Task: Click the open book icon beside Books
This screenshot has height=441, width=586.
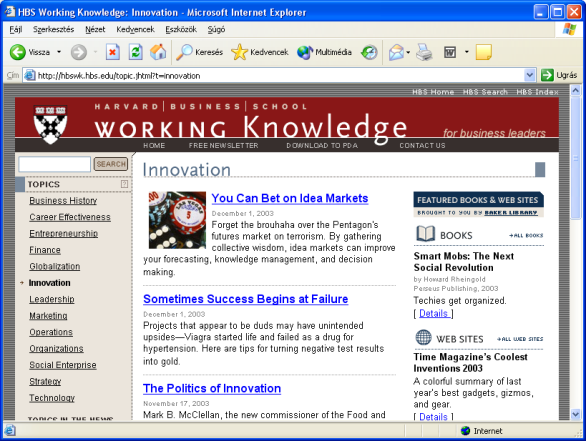Action: [x=425, y=234]
